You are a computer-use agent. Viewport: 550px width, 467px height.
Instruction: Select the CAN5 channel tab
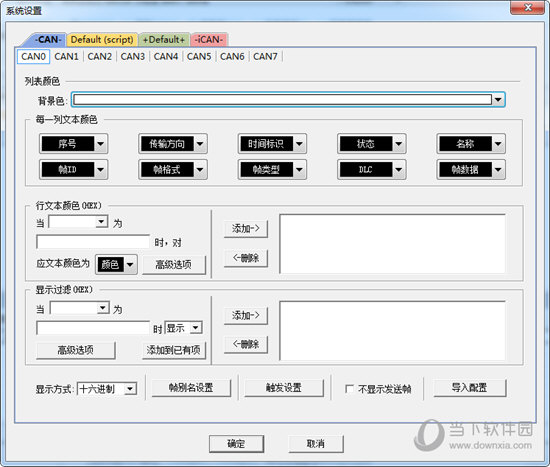click(199, 56)
